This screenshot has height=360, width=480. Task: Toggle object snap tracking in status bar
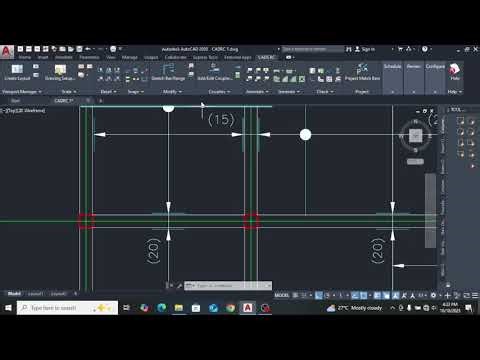click(x=355, y=295)
